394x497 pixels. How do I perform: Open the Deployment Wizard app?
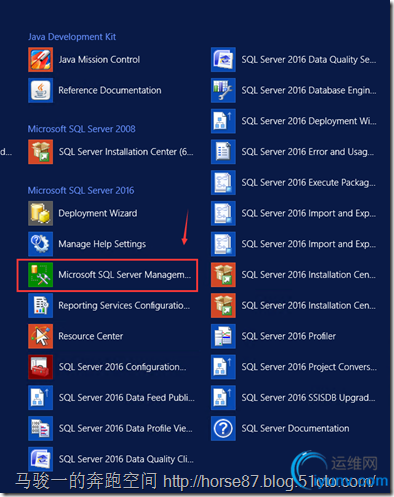(83, 213)
